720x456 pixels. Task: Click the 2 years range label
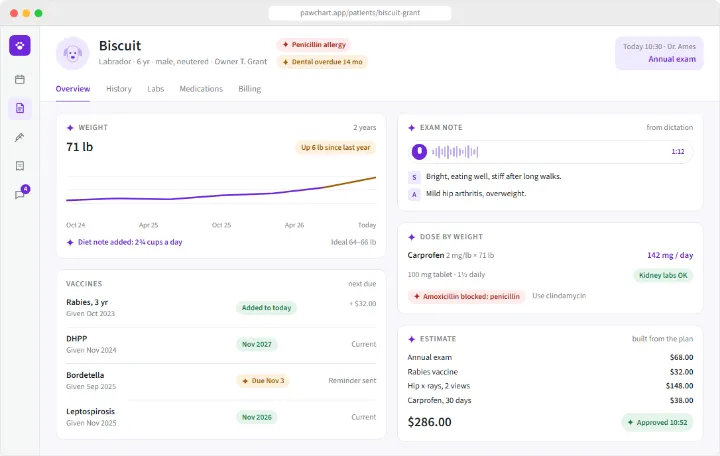(365, 128)
